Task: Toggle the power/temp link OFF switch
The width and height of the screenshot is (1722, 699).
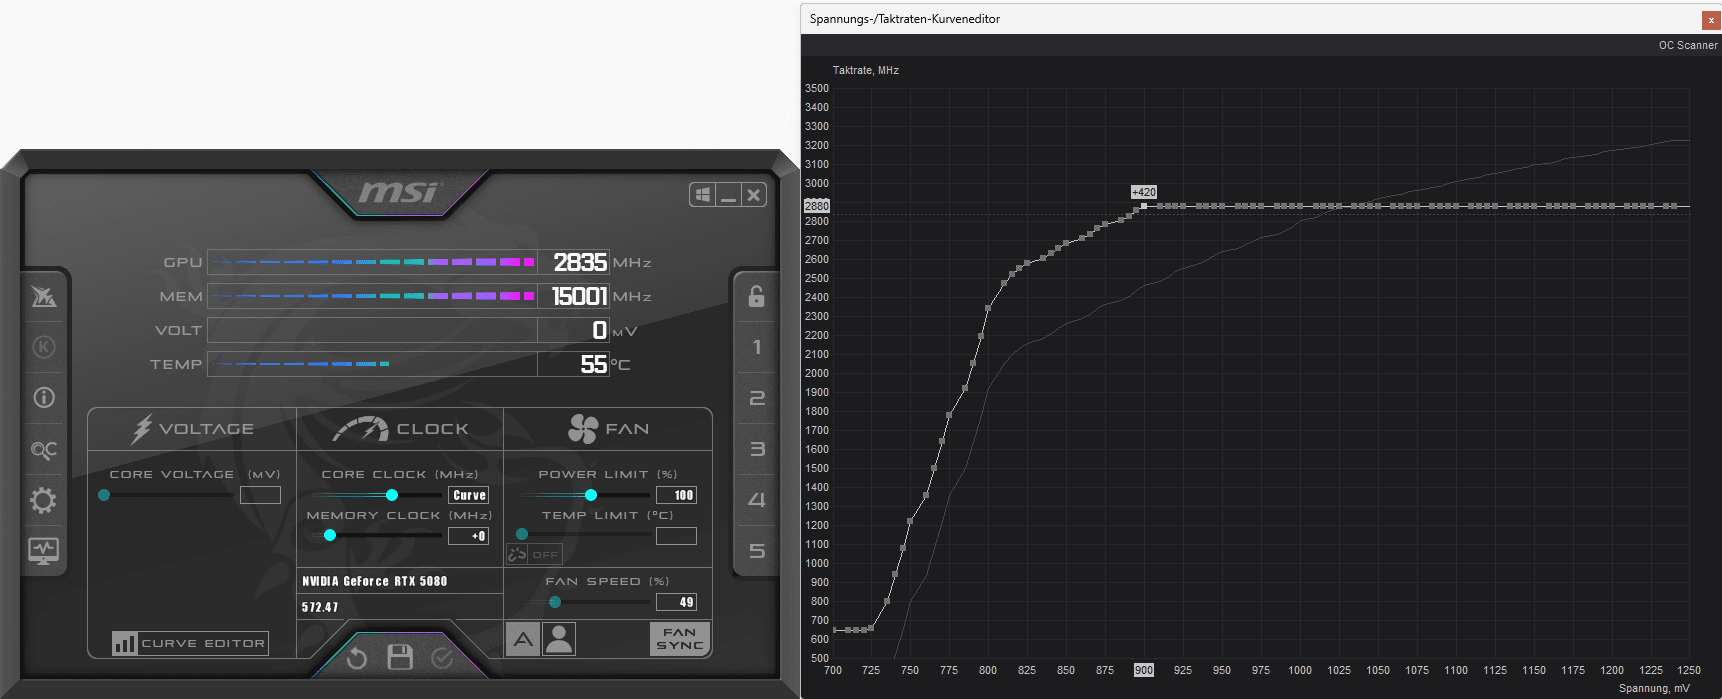Action: pyautogui.click(x=535, y=554)
